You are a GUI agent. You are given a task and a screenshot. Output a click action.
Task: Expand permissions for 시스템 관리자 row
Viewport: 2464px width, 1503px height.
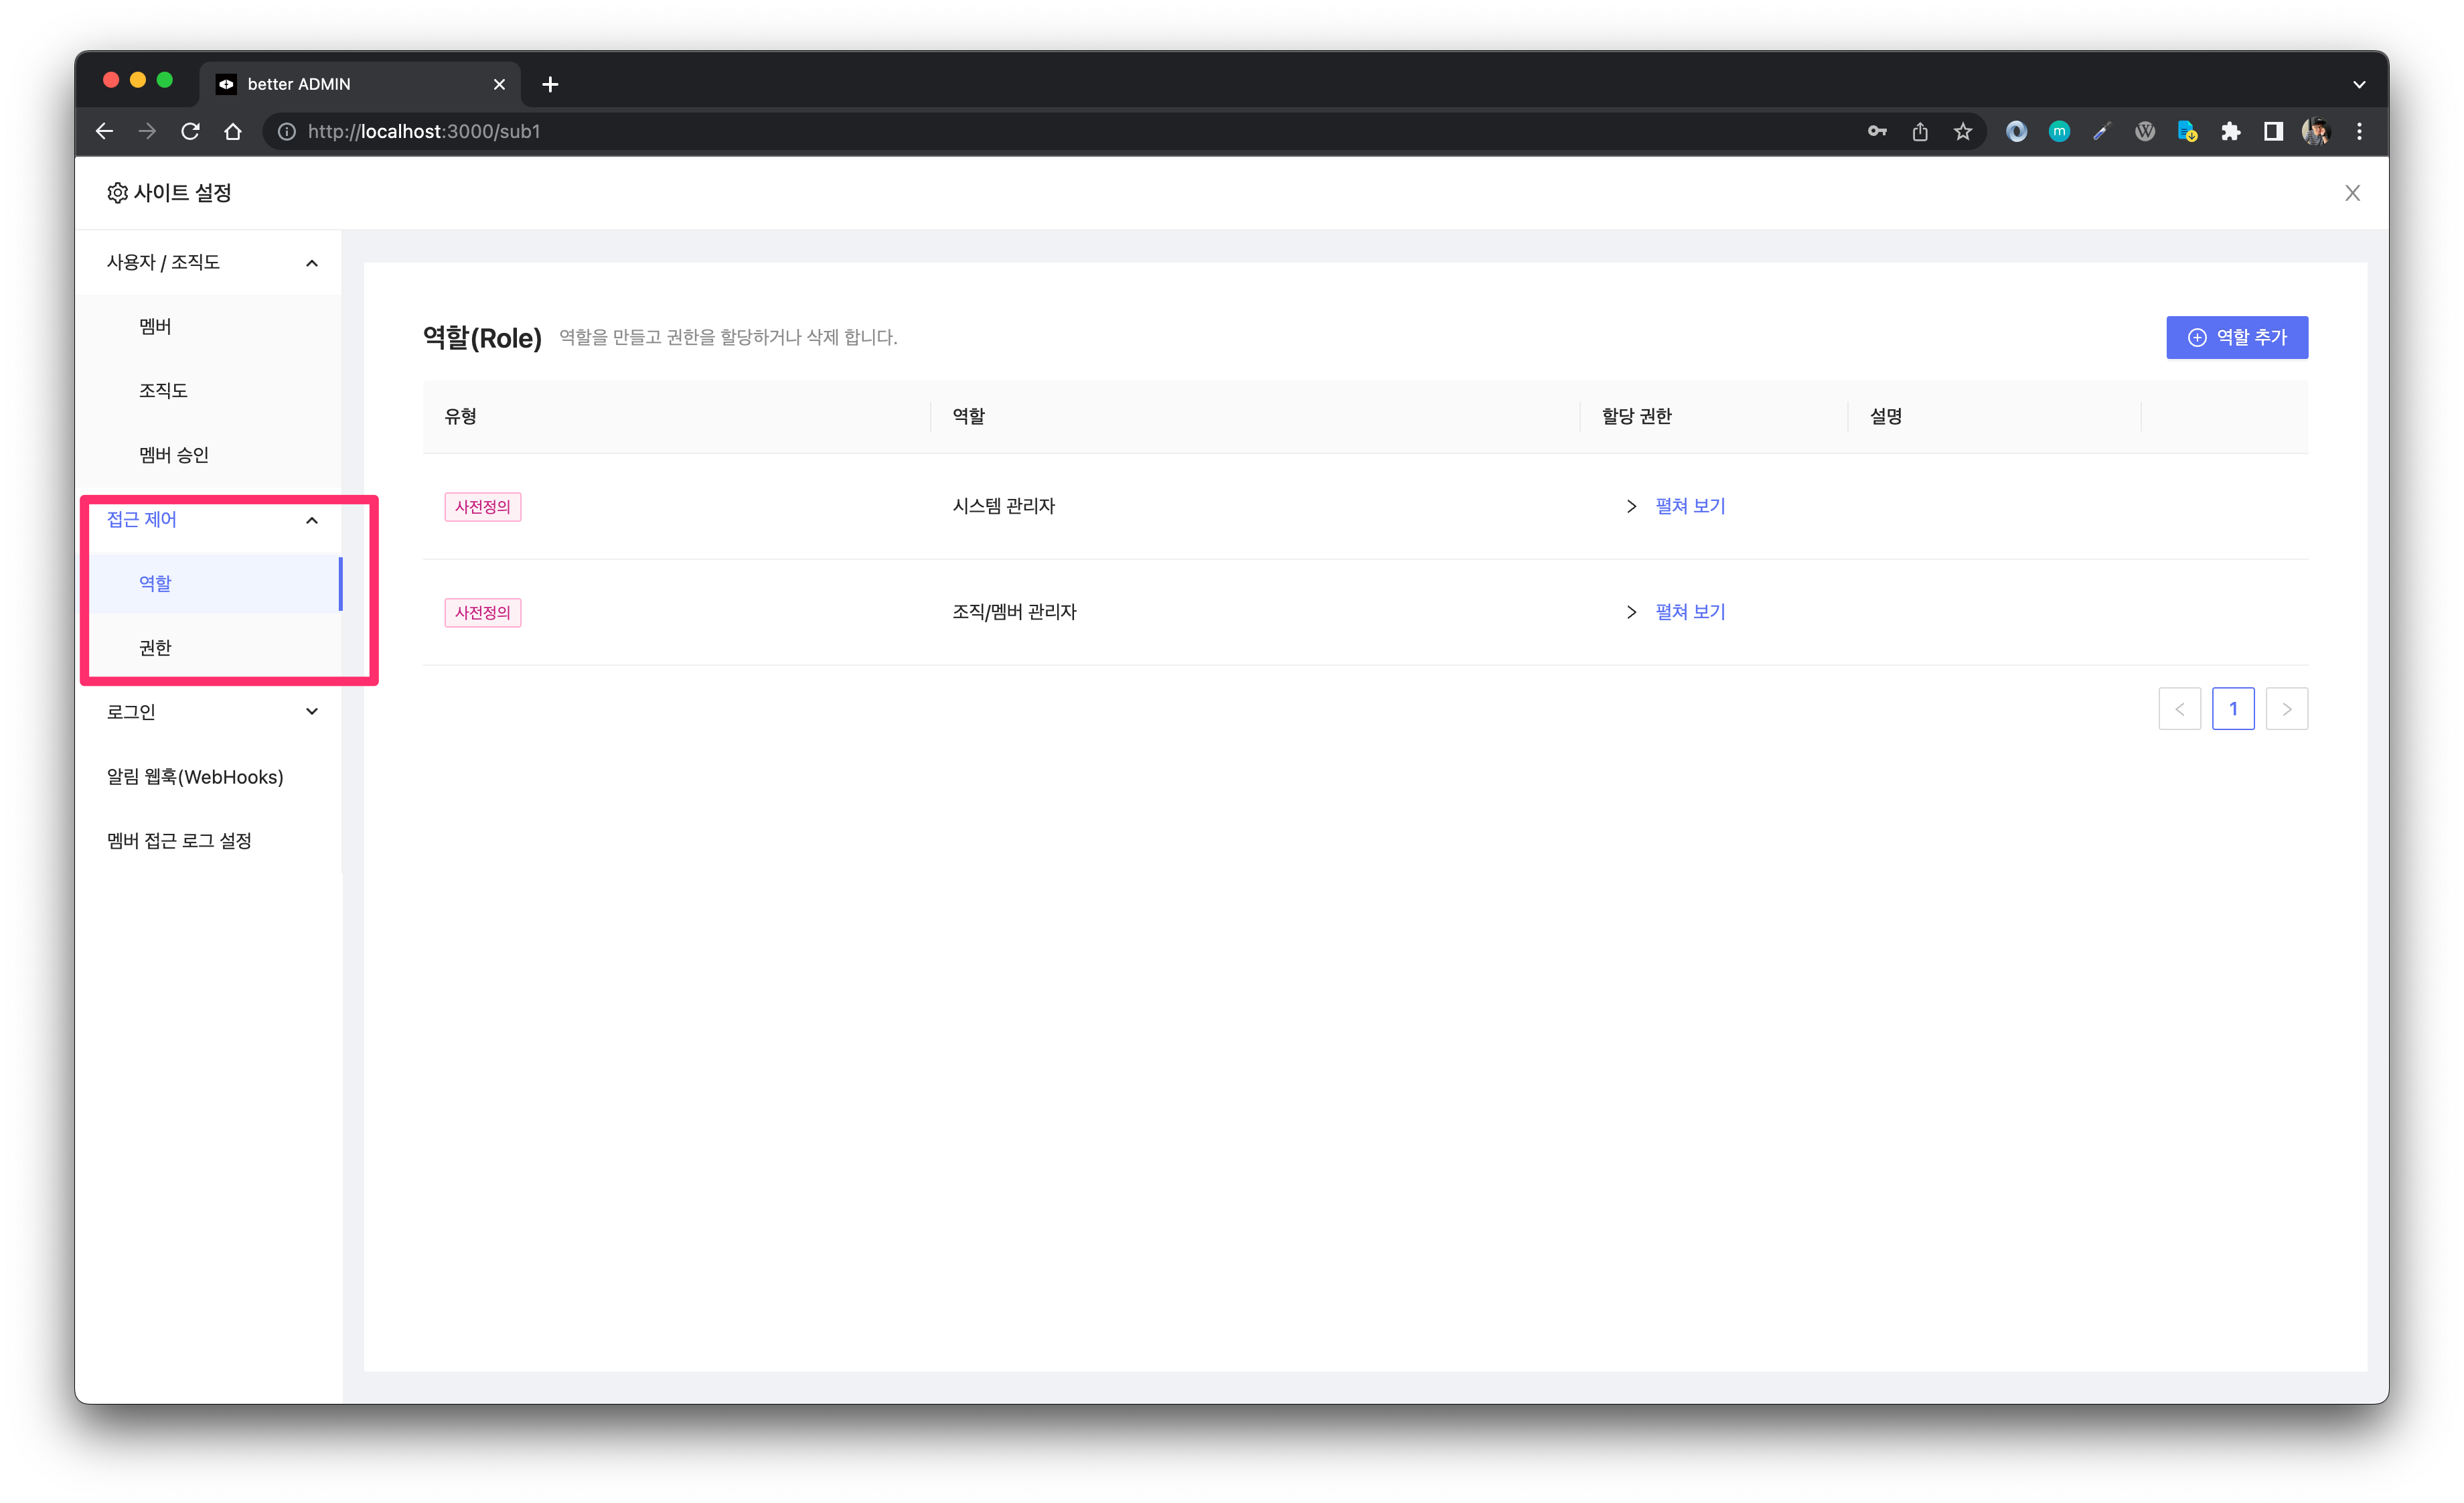(1689, 506)
